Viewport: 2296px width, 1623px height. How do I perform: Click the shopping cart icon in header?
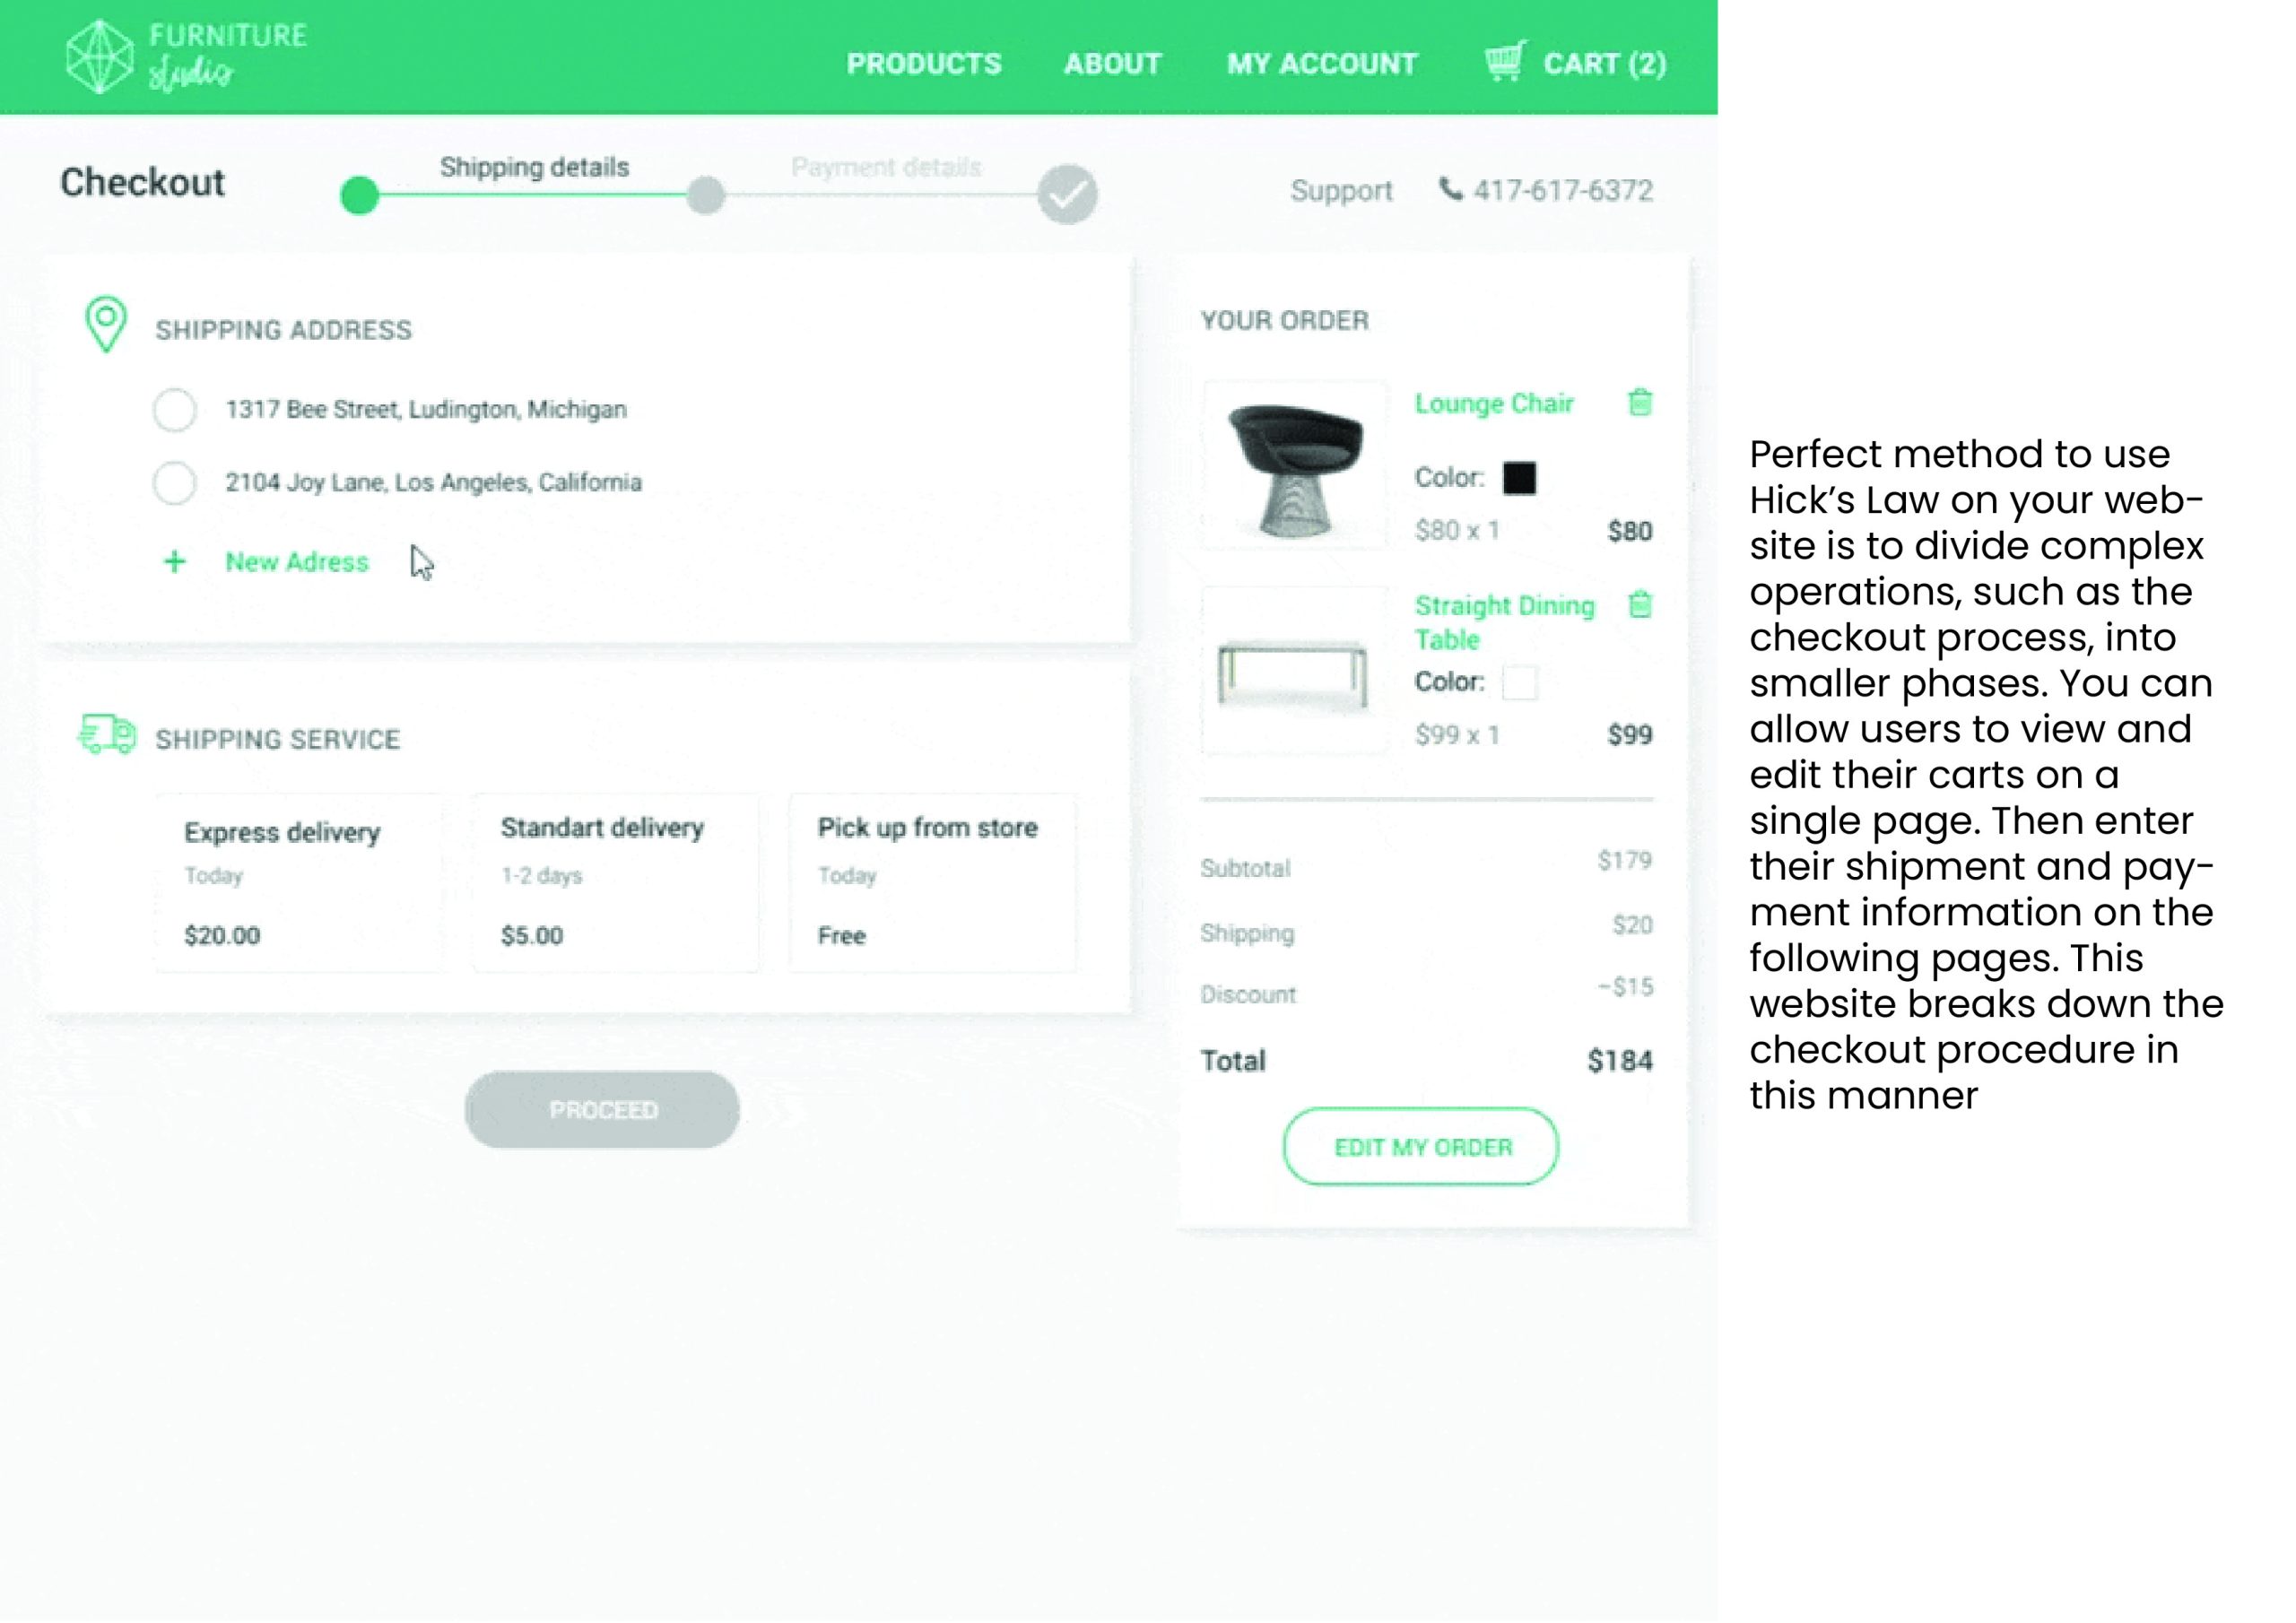[x=1504, y=61]
